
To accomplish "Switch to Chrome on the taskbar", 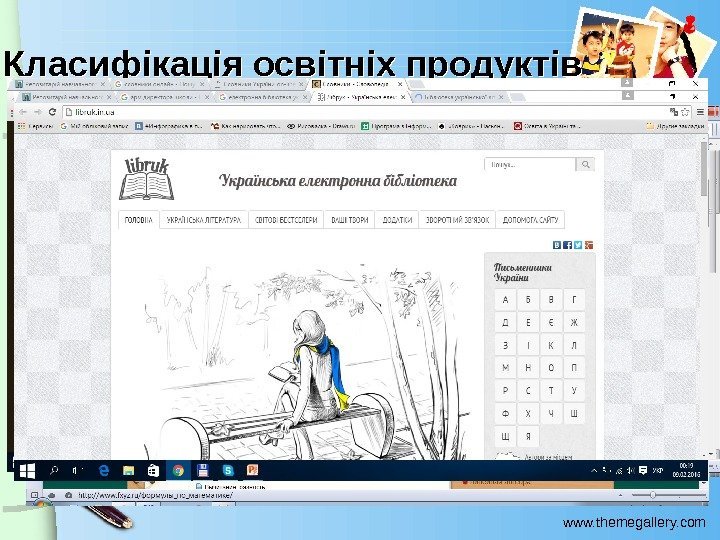I will click(178, 471).
